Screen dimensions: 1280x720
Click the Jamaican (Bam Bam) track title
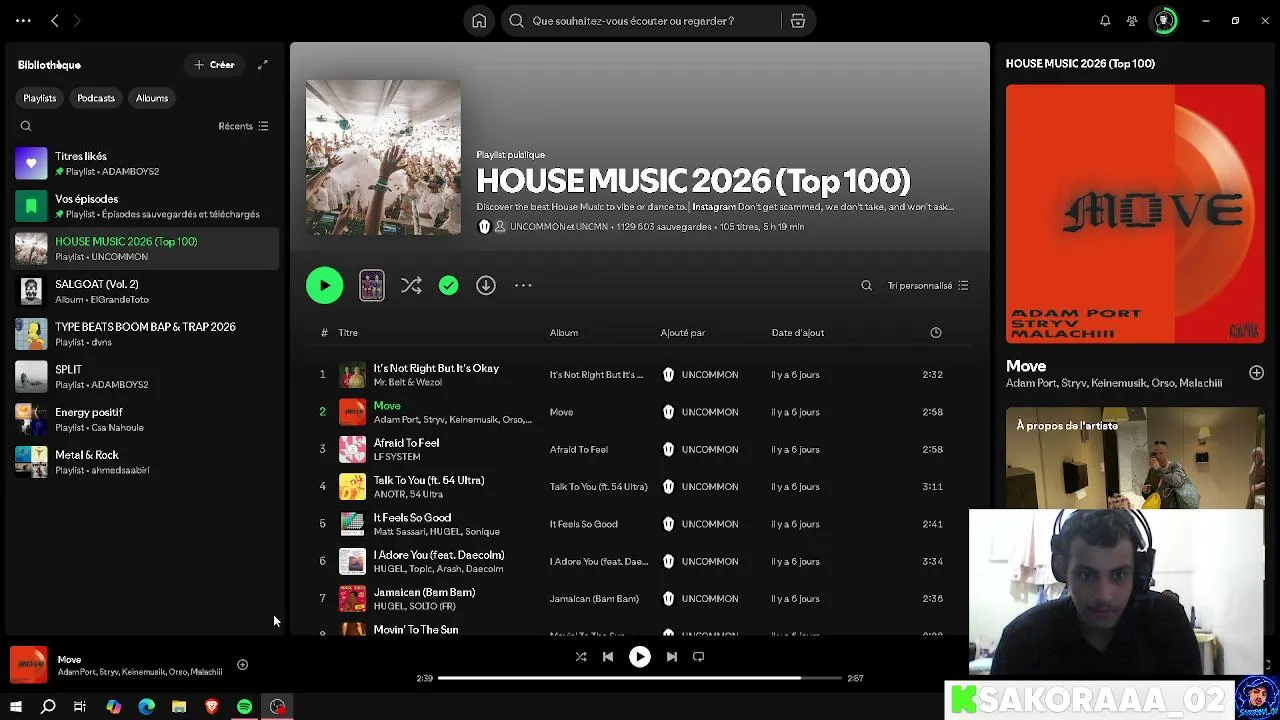coord(424,592)
